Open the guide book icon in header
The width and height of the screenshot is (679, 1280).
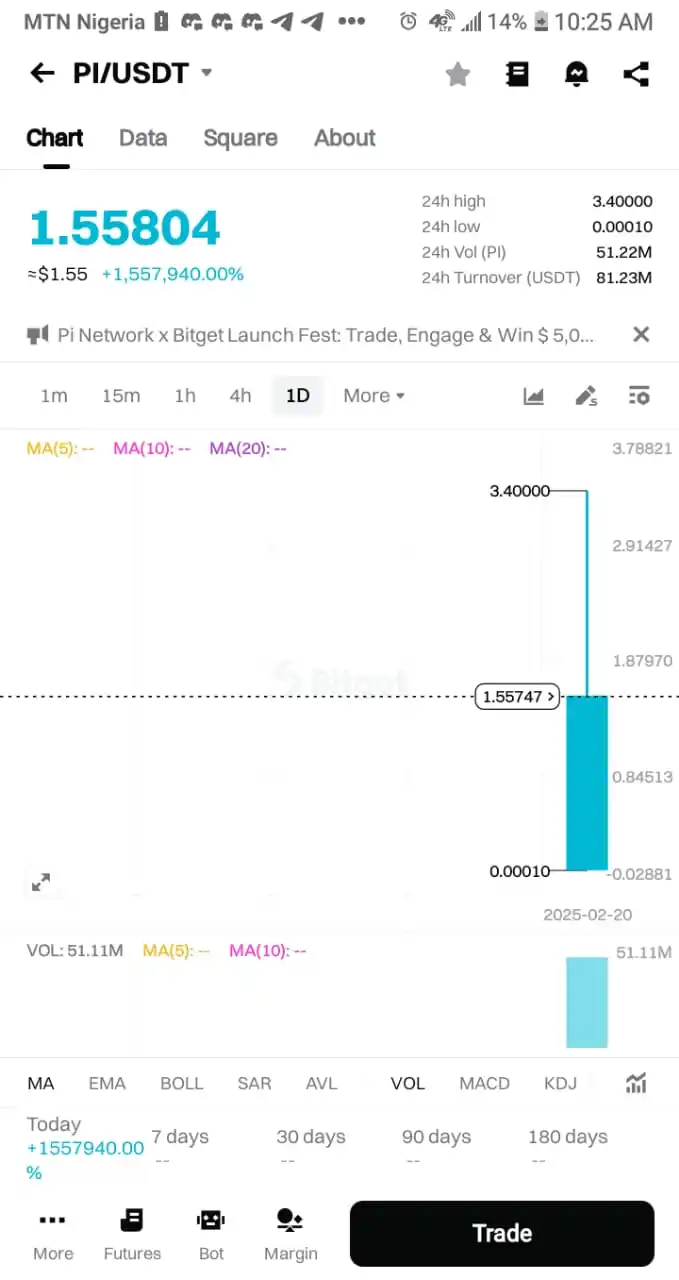point(517,74)
